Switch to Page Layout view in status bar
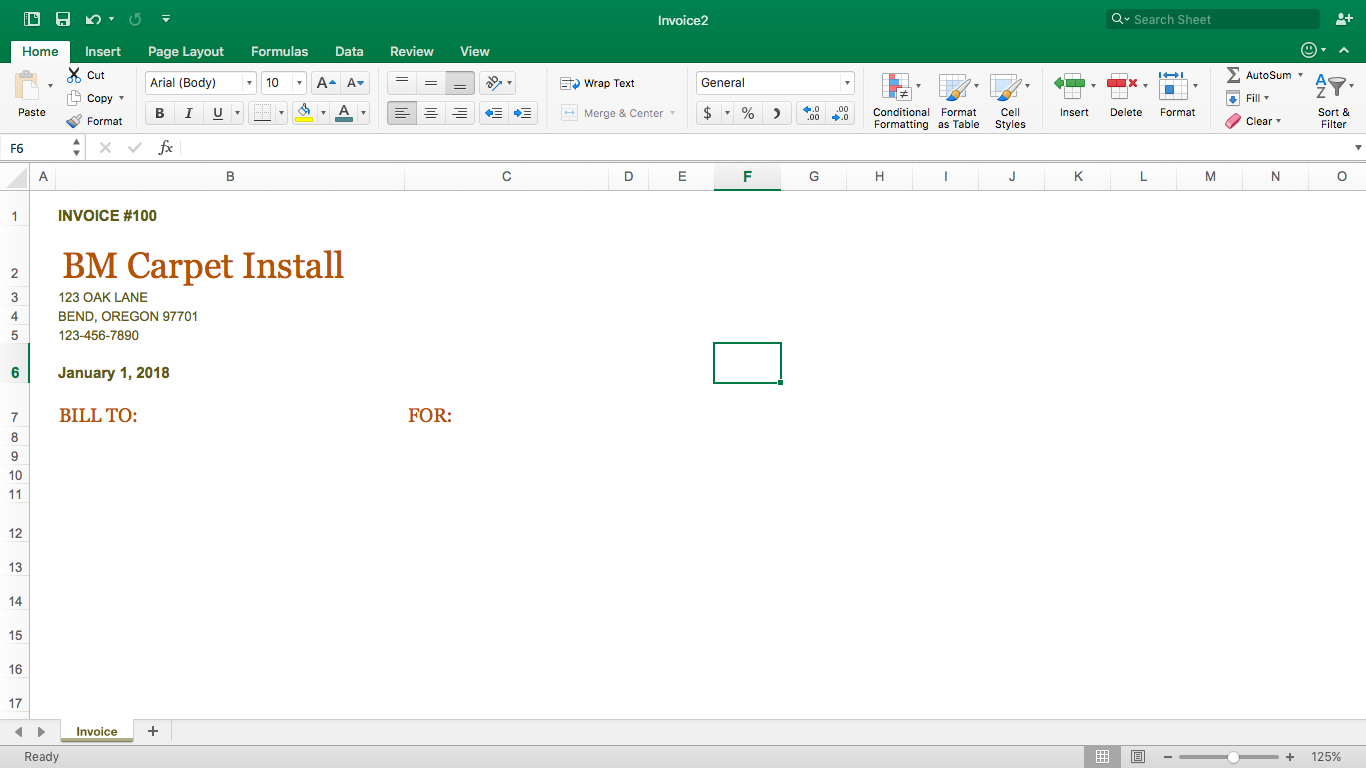The height and width of the screenshot is (768, 1366). 1137,757
